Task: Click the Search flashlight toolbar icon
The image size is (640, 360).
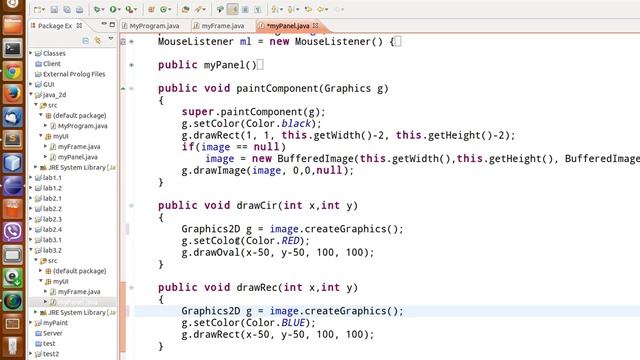Action: (x=198, y=9)
